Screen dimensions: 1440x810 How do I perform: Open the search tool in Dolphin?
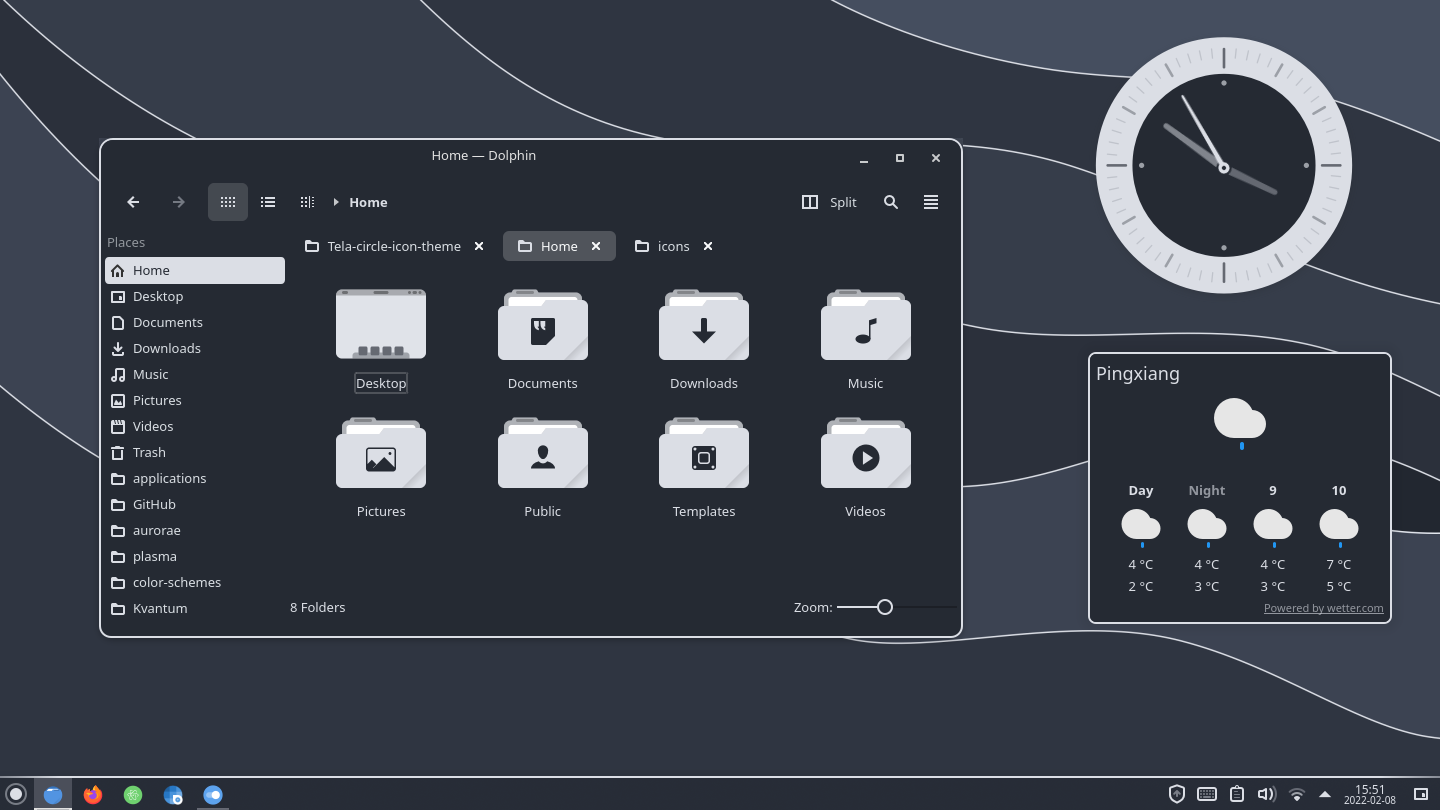pyautogui.click(x=891, y=202)
